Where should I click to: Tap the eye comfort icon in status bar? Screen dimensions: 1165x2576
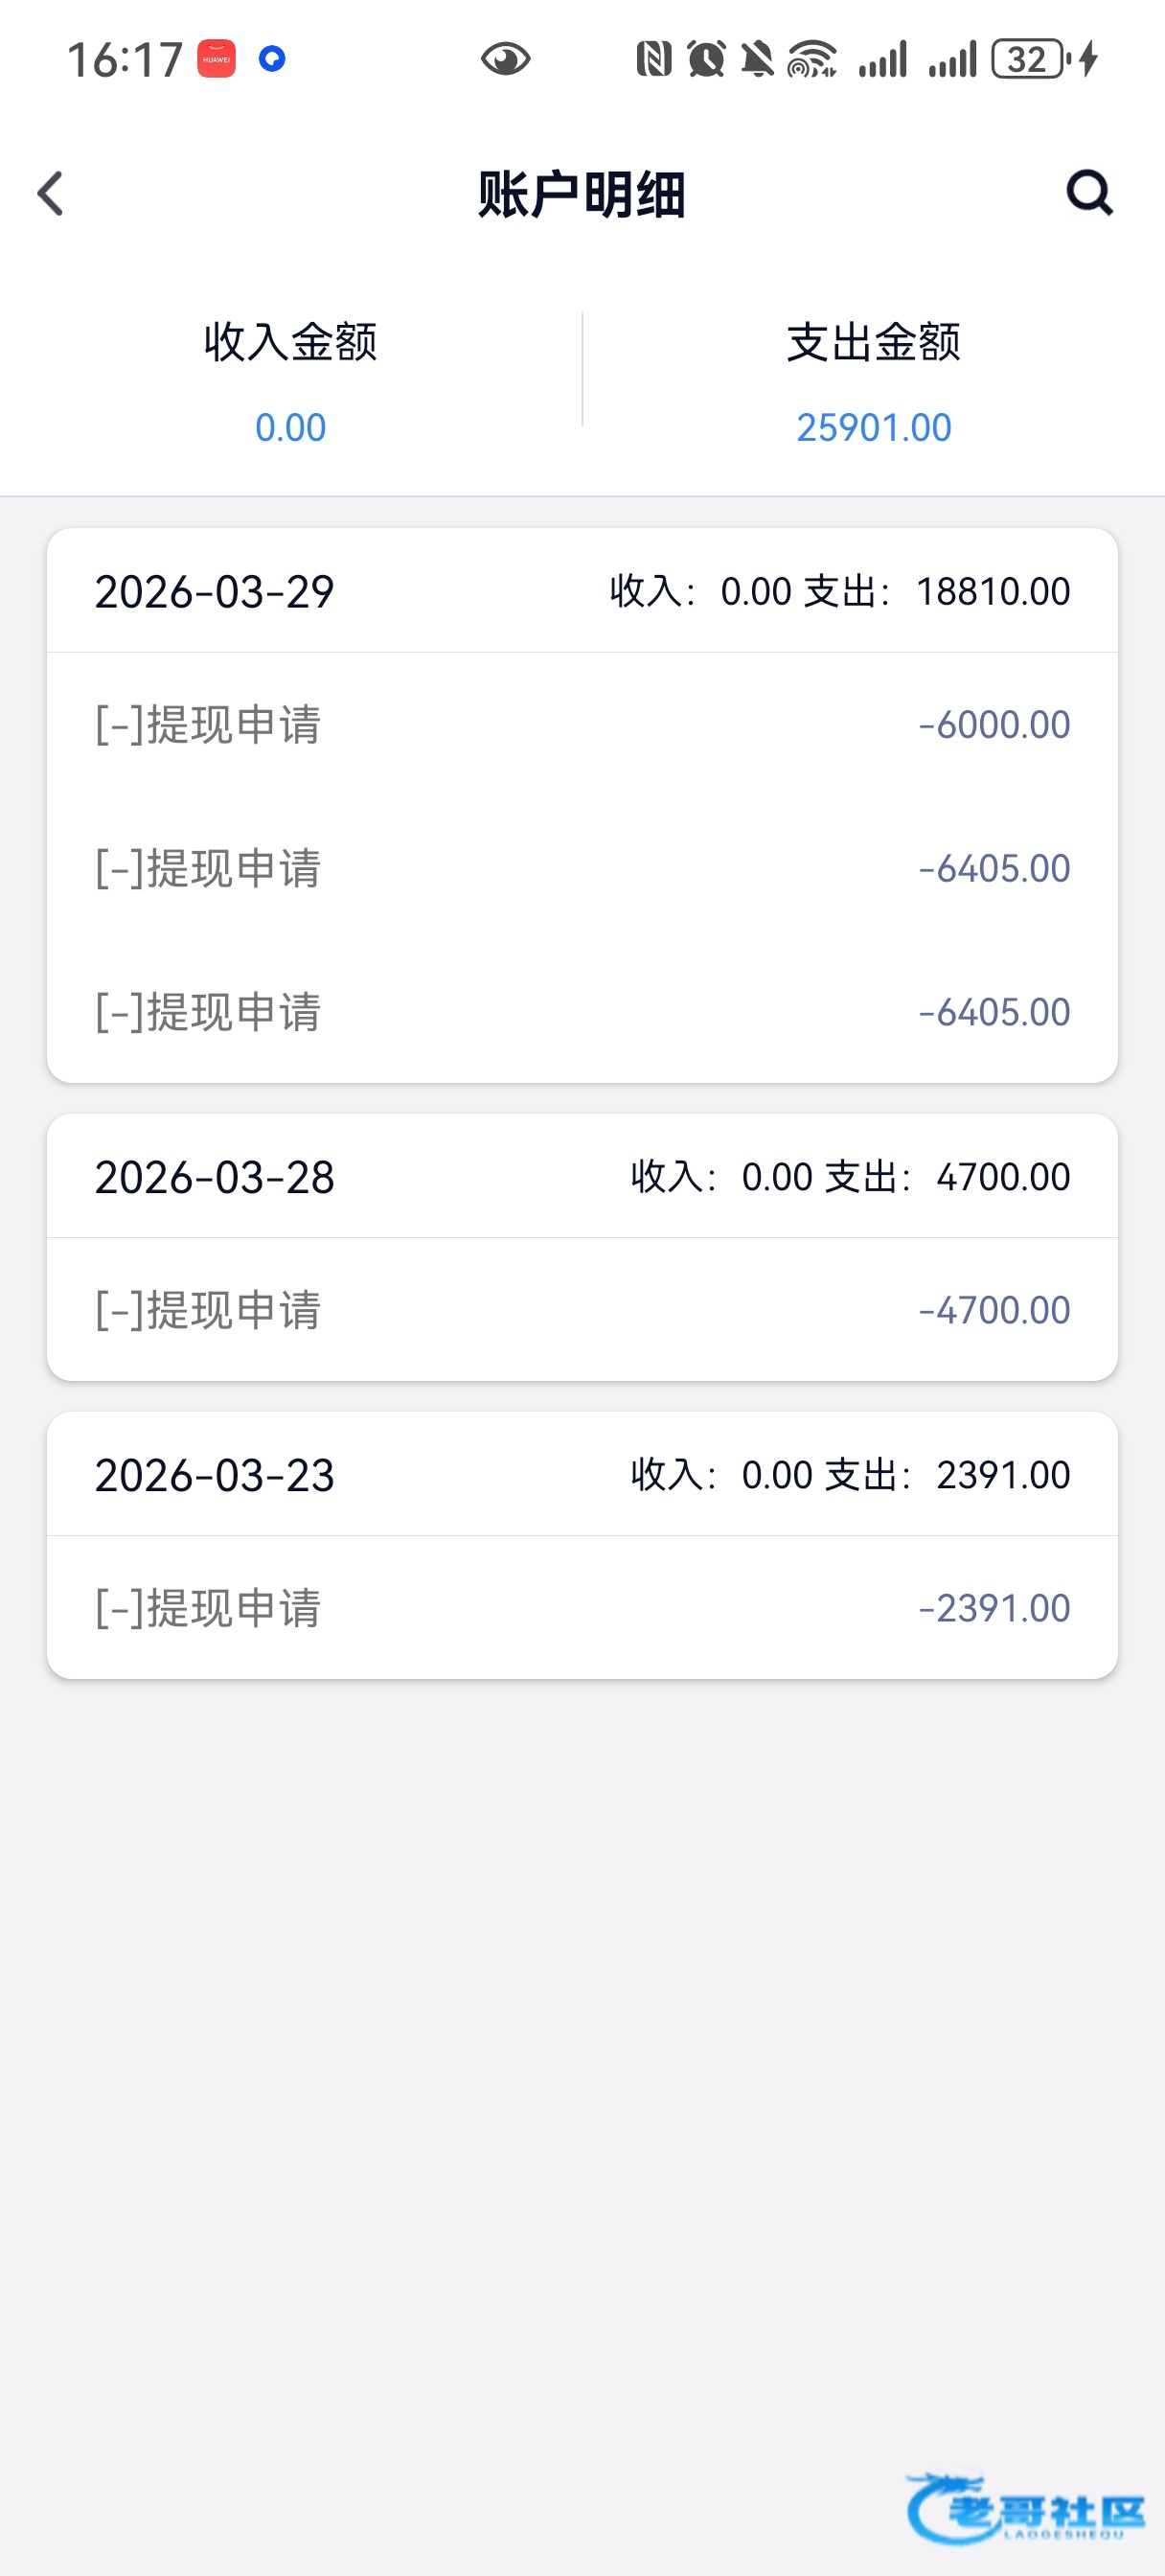(506, 59)
